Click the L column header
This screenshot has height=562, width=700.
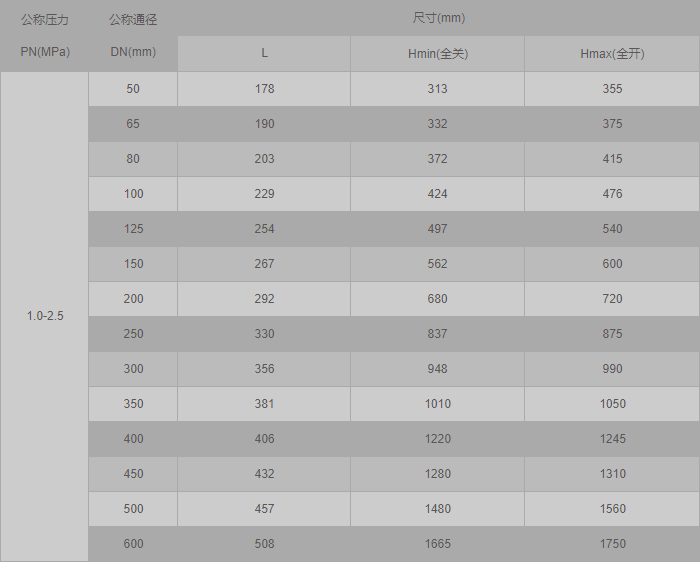[264, 54]
